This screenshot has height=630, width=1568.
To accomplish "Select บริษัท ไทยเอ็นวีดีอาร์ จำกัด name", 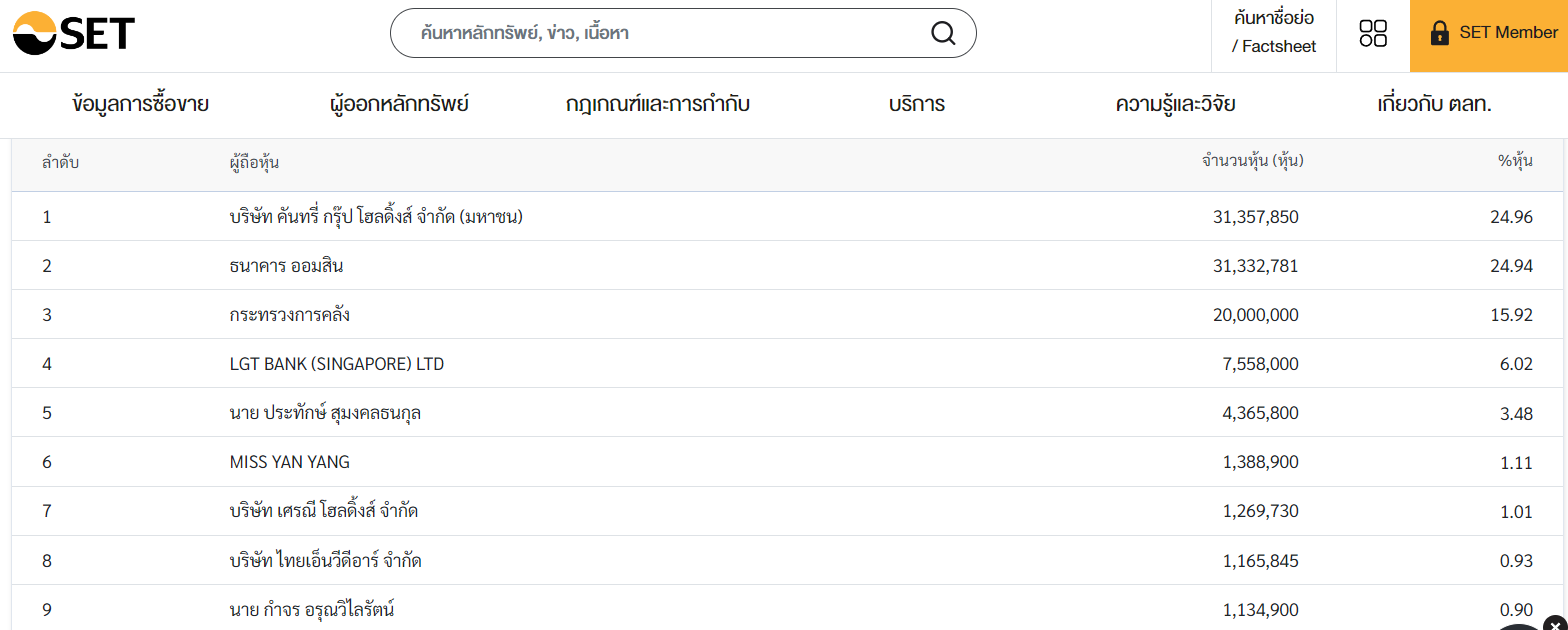I will 325,561.
